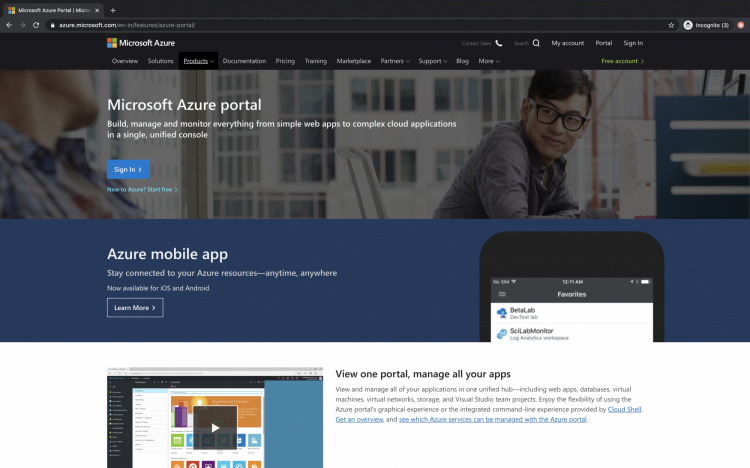The width and height of the screenshot is (750, 468).
Task: Play the Azure portal video thumbnail
Action: [x=215, y=428]
